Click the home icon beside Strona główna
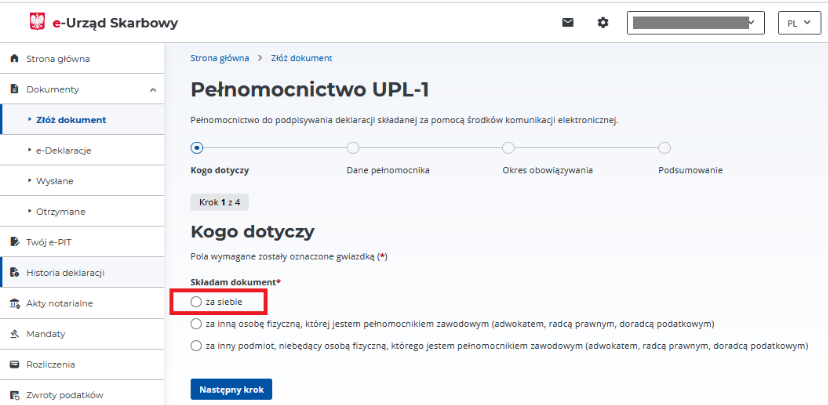828x405 pixels. pyautogui.click(x=14, y=59)
